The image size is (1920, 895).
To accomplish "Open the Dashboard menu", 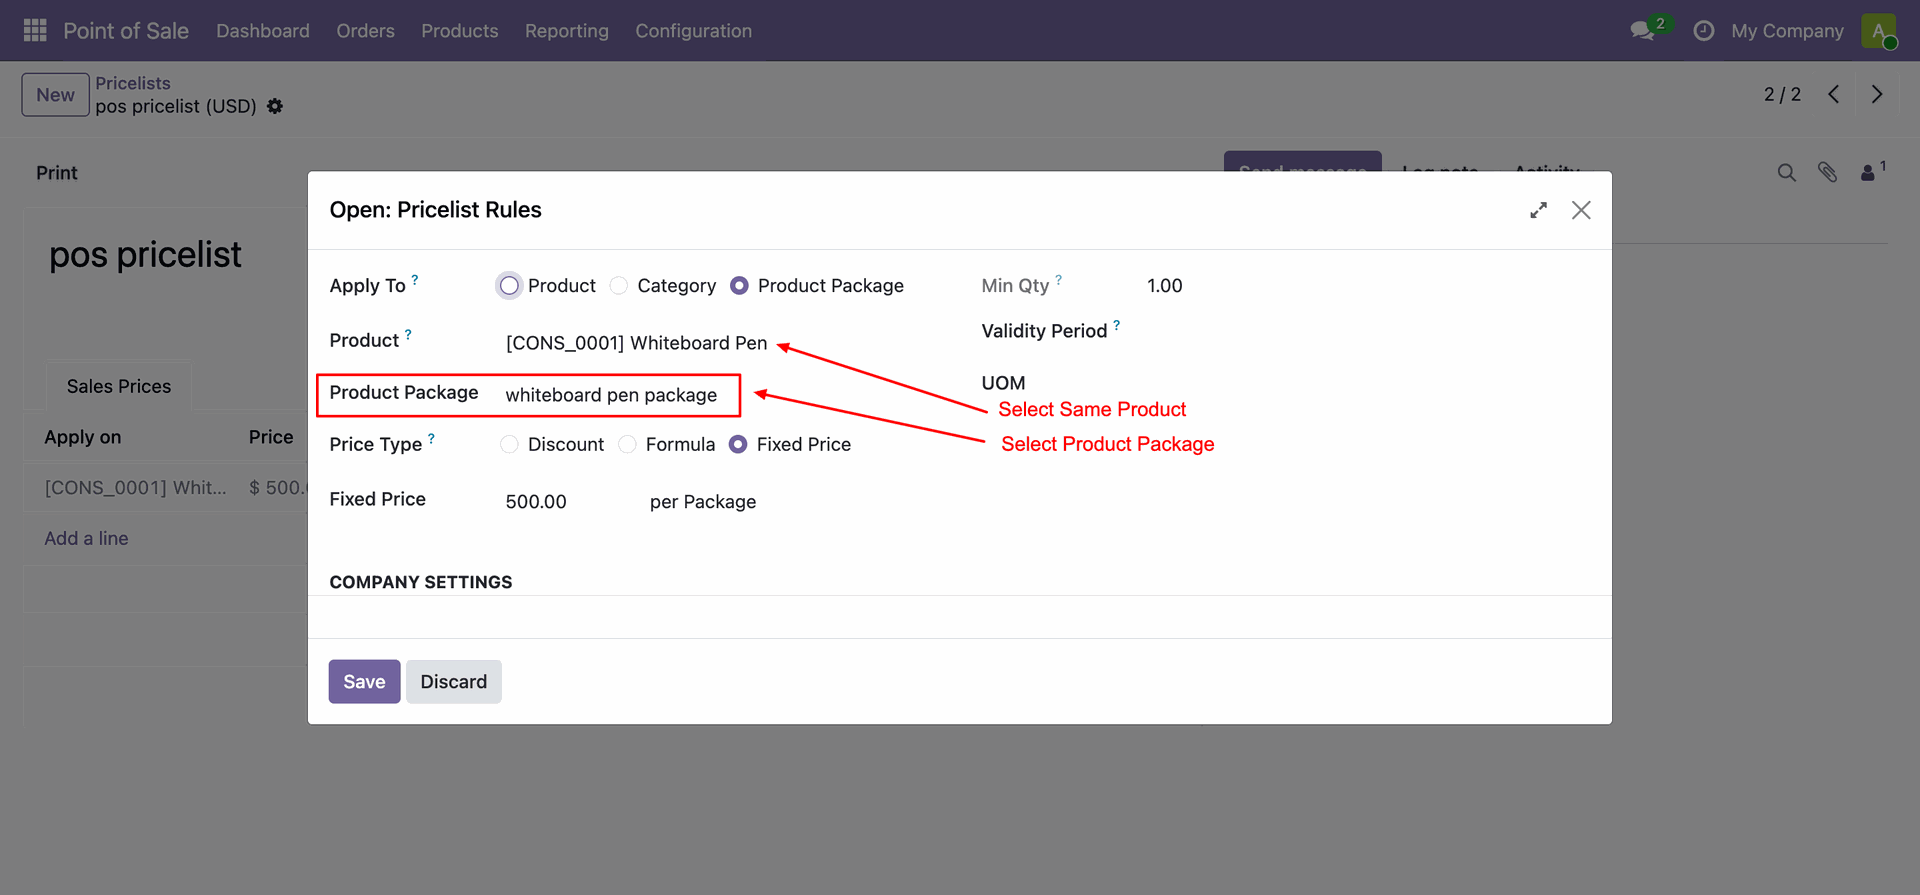I will (x=263, y=31).
